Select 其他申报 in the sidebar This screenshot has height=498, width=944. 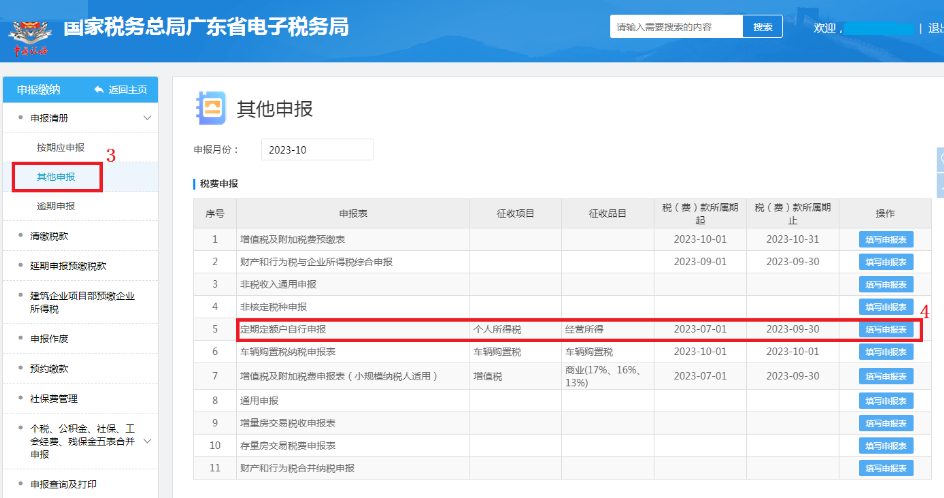pos(56,177)
